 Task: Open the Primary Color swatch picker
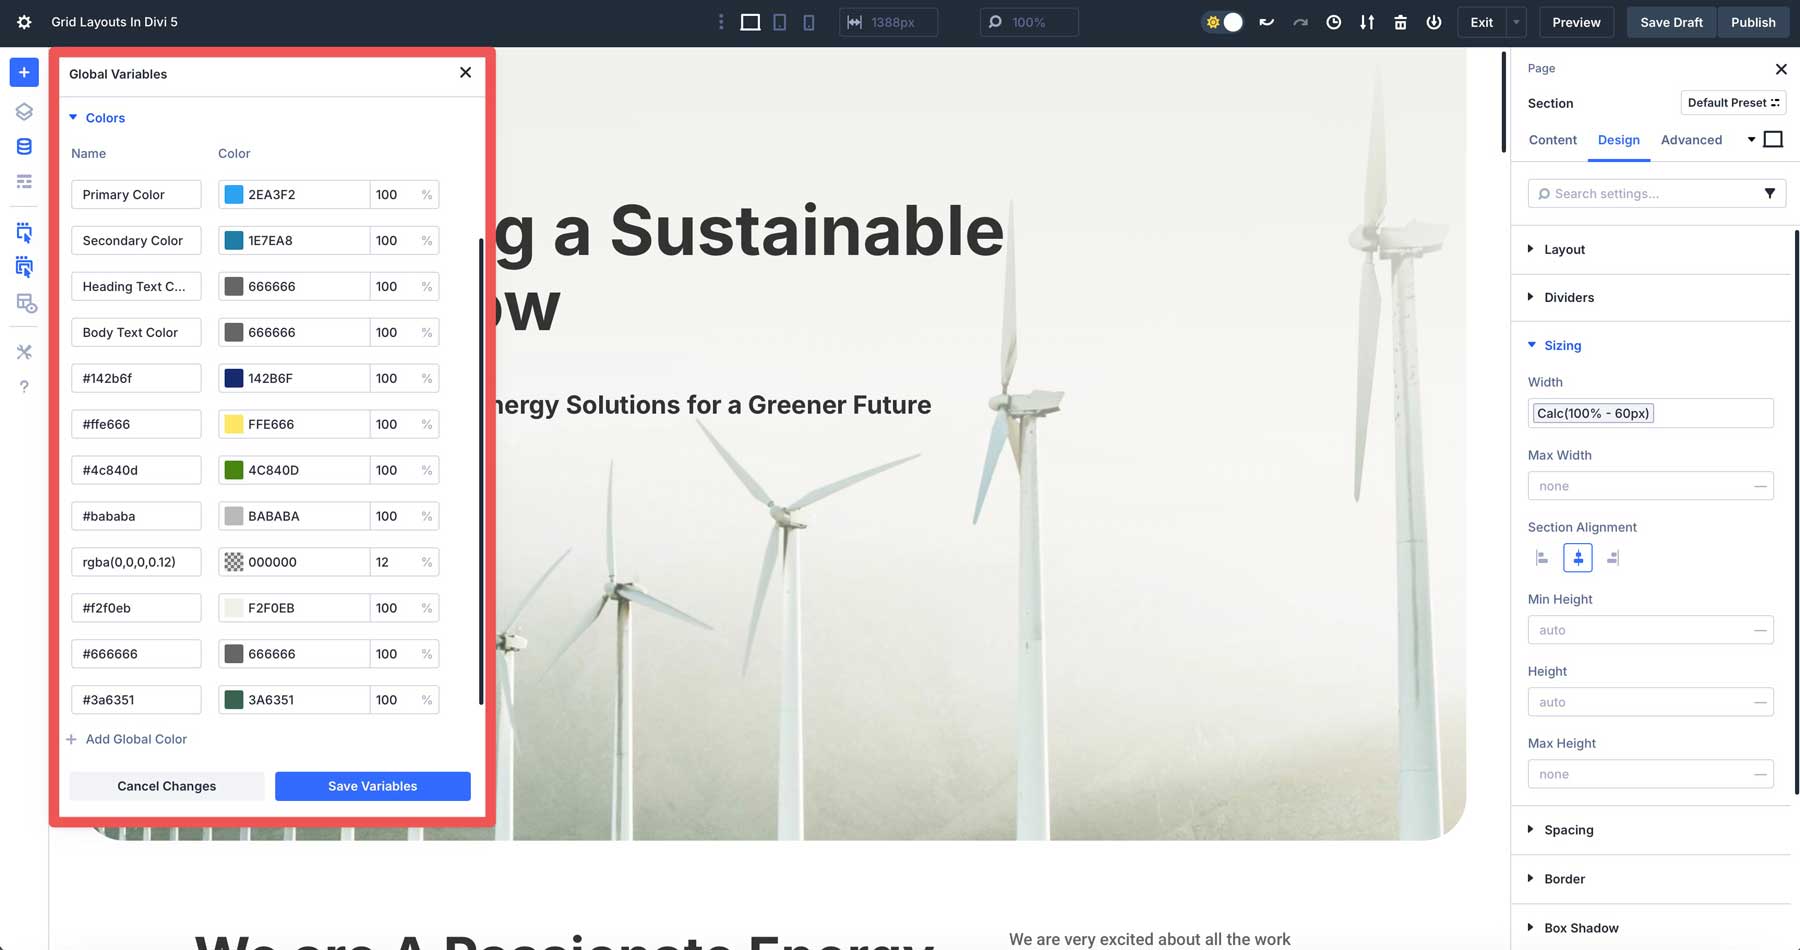[233, 194]
